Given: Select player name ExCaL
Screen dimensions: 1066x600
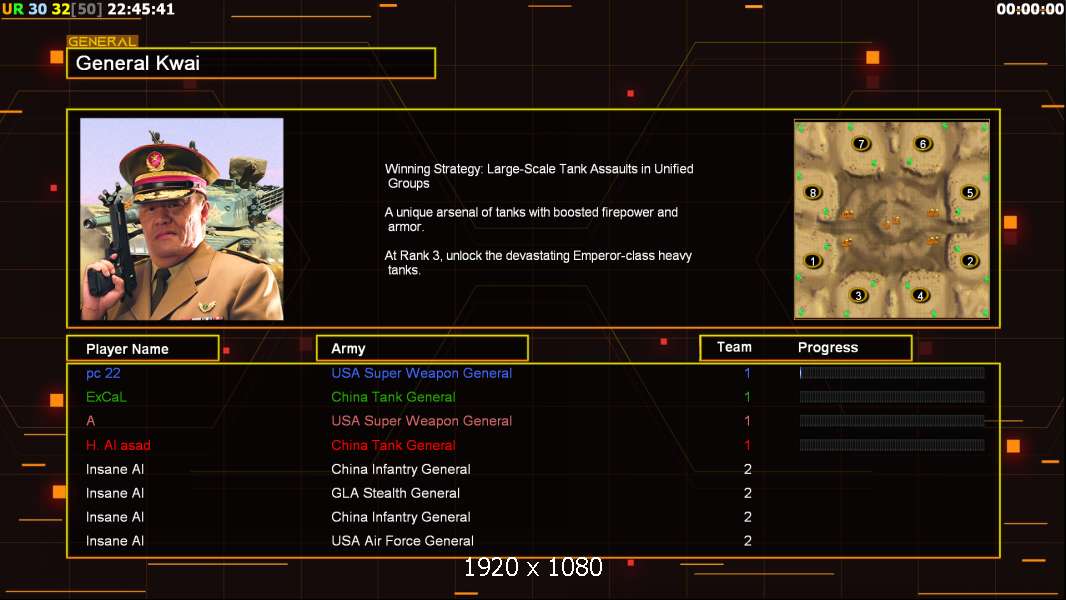Looking at the screenshot, I should tap(106, 397).
